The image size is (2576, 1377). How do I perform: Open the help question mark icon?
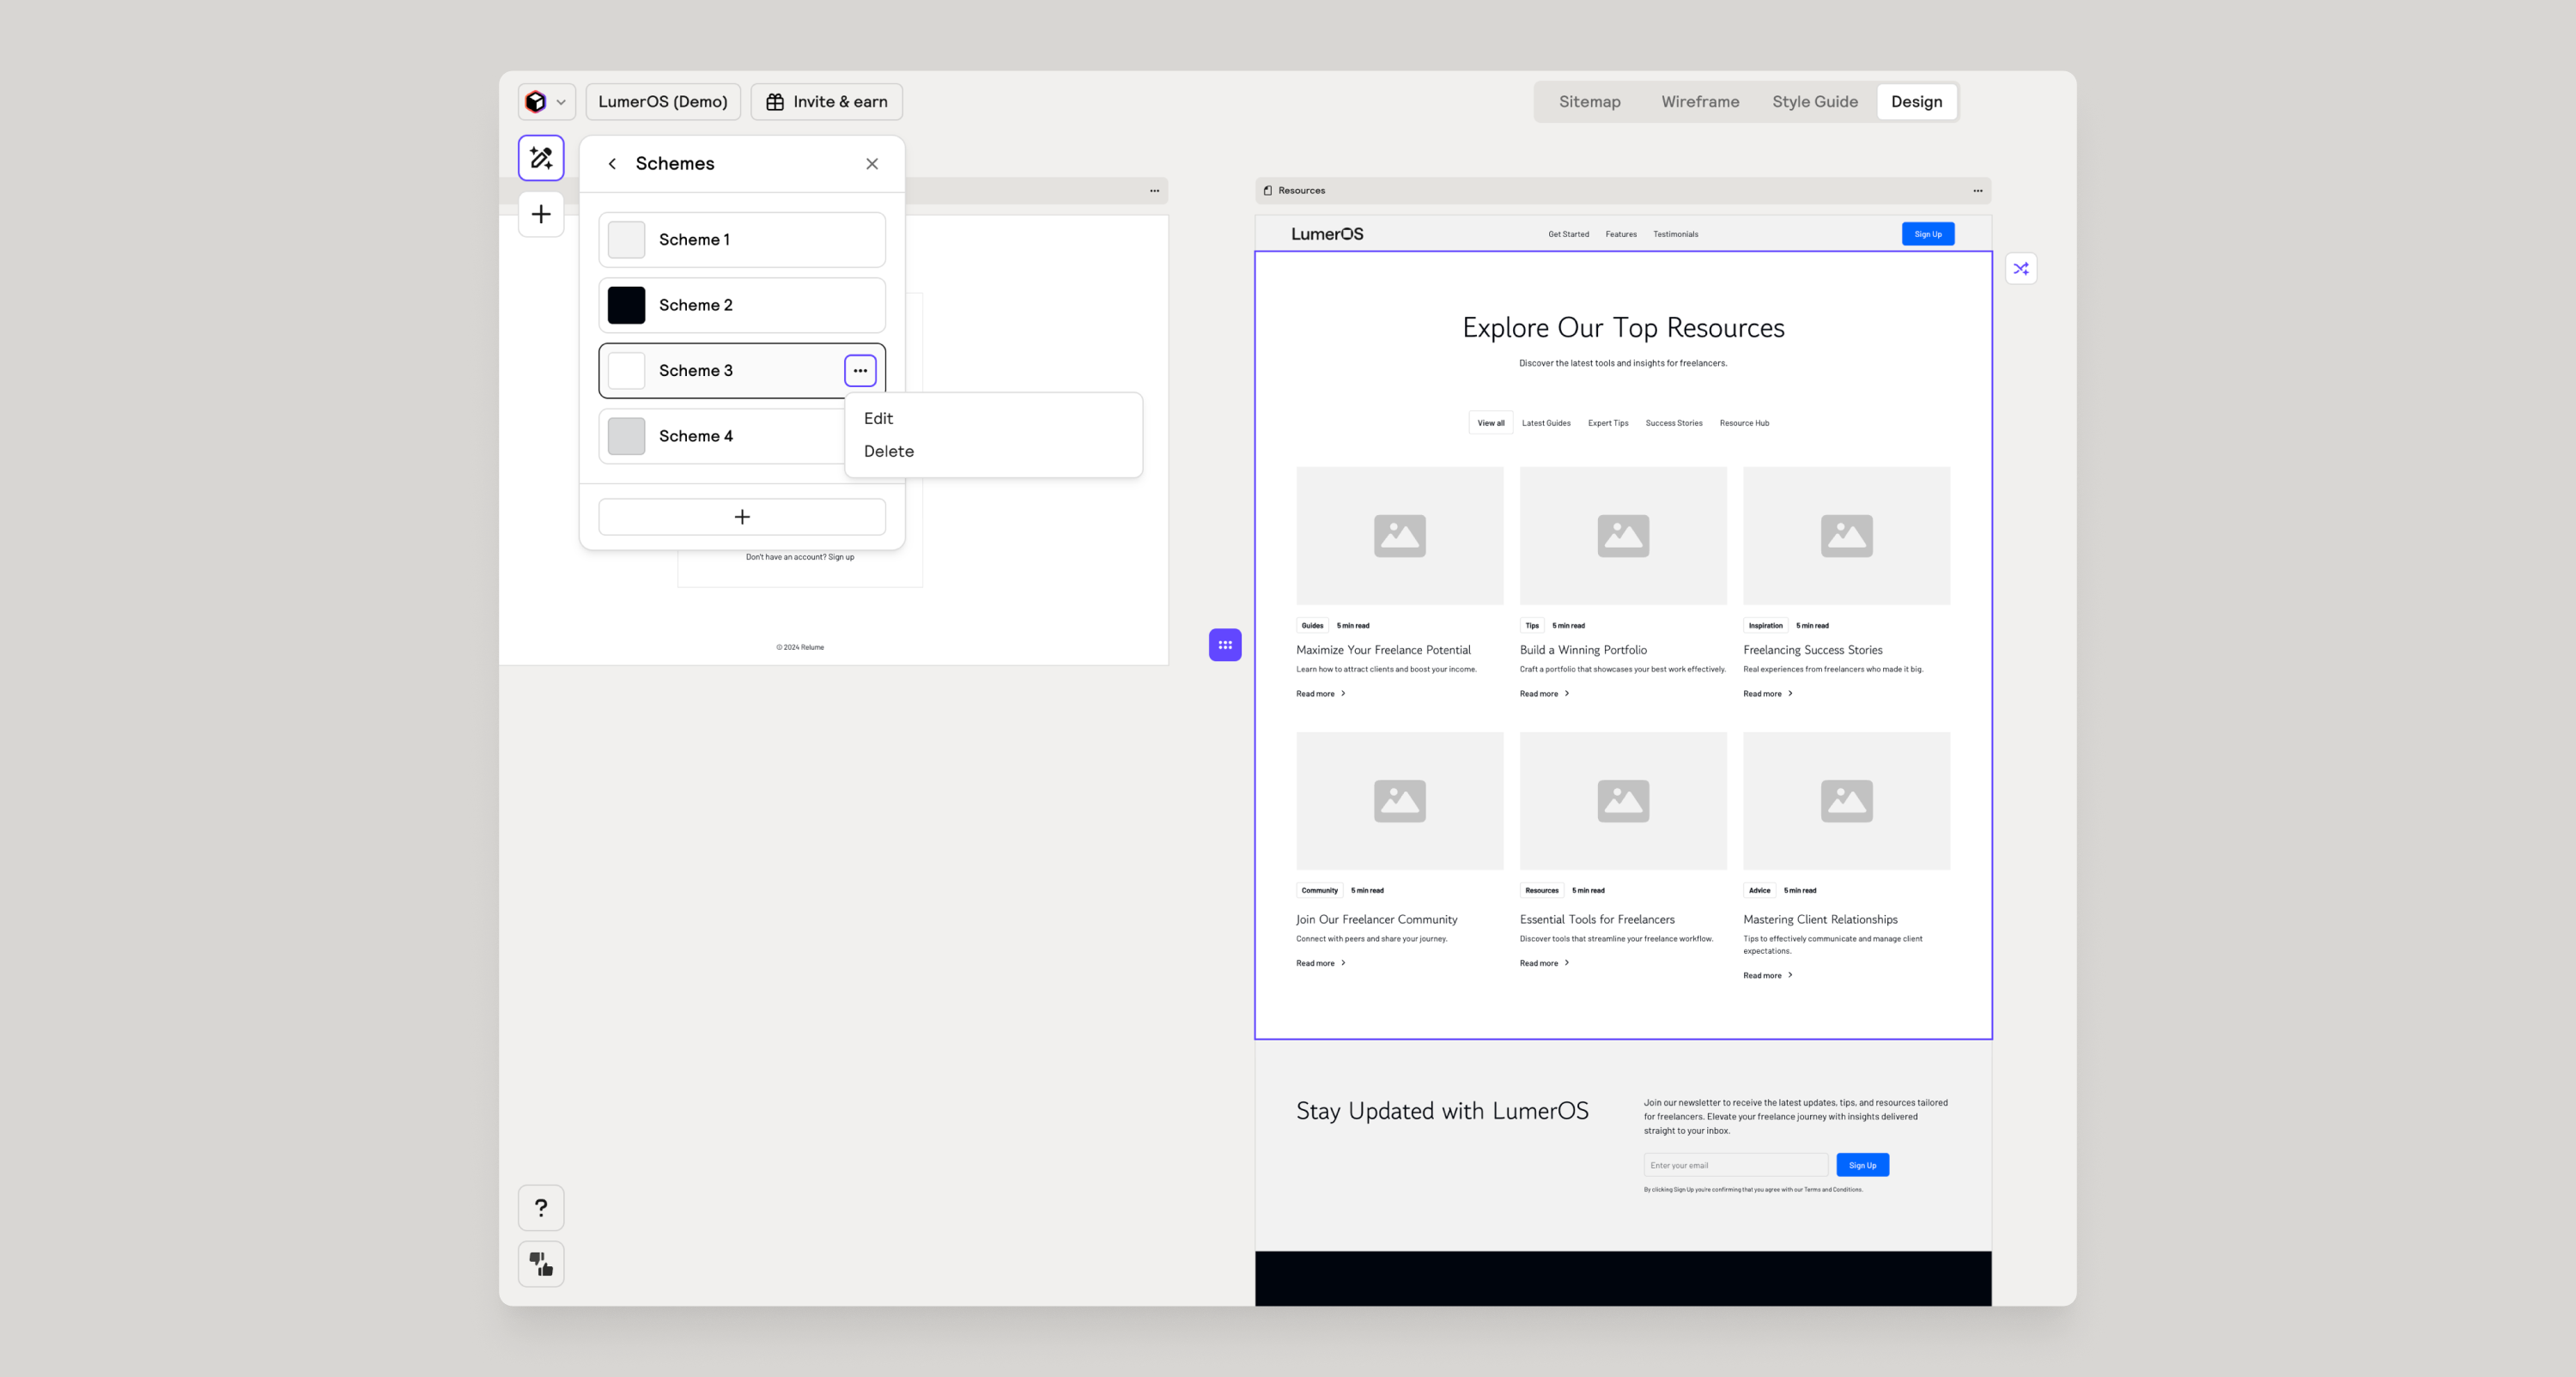click(x=541, y=1207)
